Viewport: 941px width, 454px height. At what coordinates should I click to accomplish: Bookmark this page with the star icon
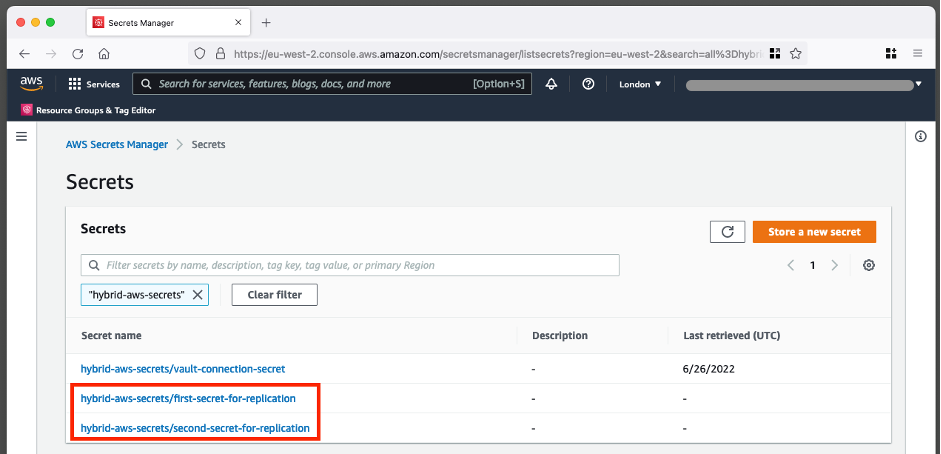[x=796, y=54]
